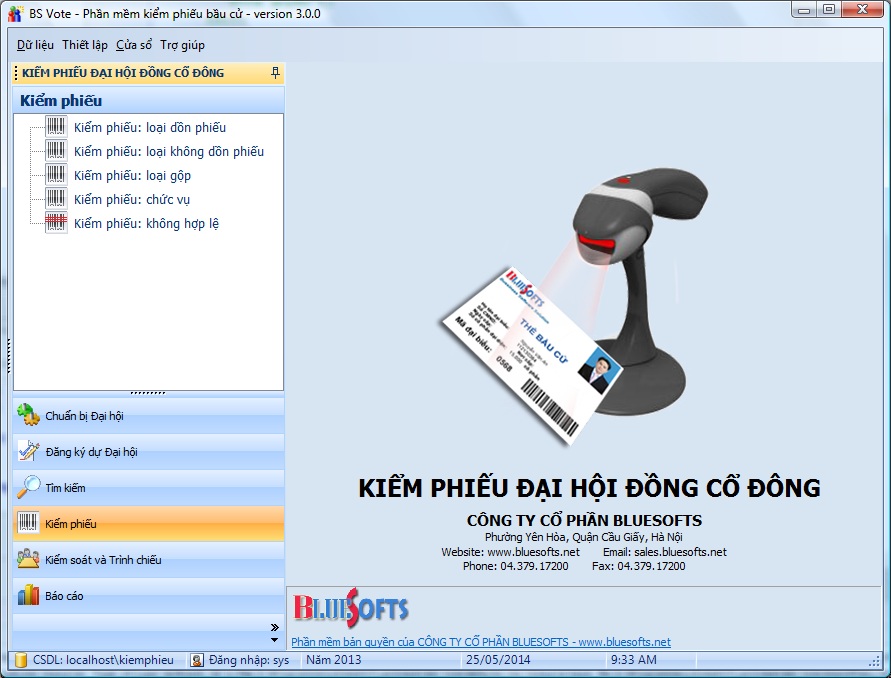Click the Đăng ký dự Đại hội icon

[x=29, y=451]
